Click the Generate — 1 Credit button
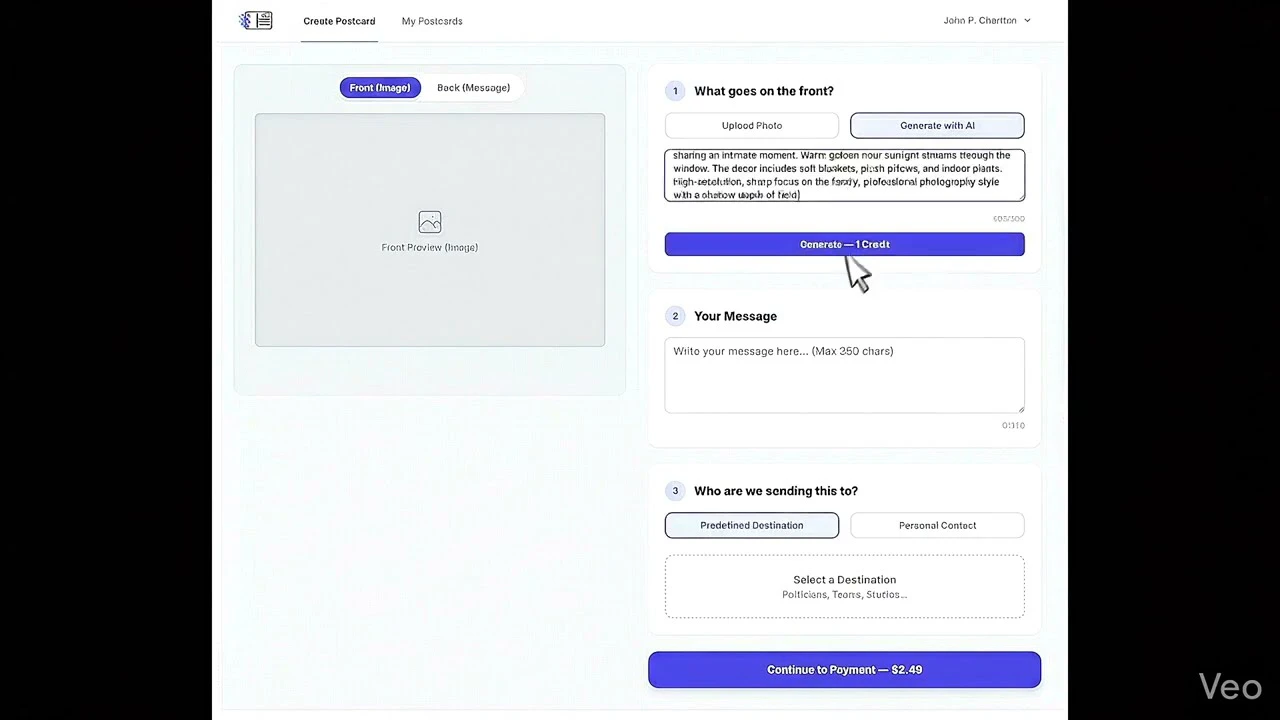This screenshot has width=1280, height=720. pos(845,244)
